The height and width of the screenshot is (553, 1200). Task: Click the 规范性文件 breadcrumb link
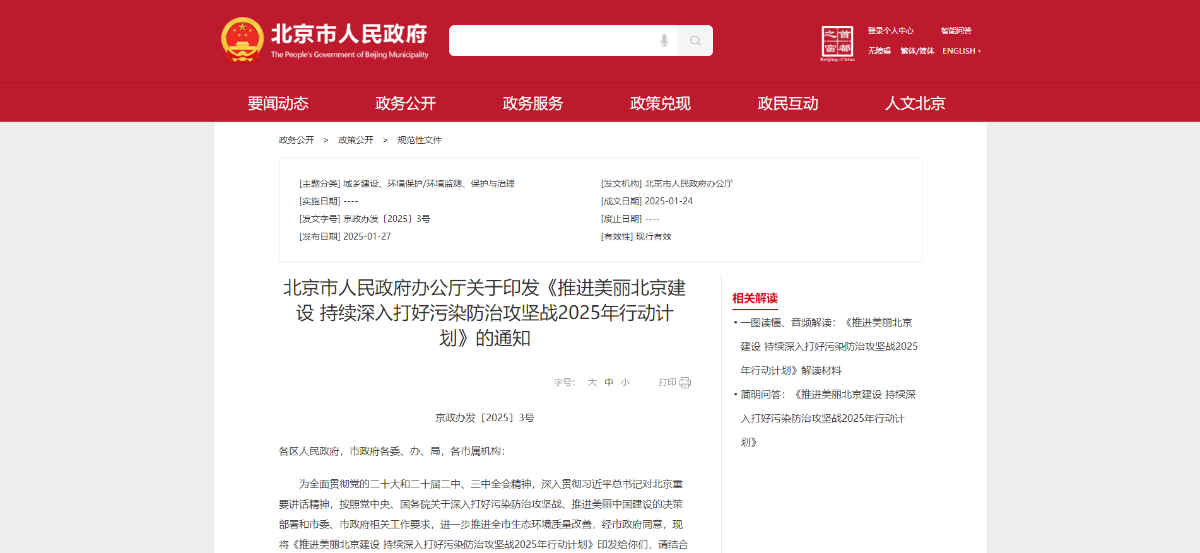tap(419, 140)
